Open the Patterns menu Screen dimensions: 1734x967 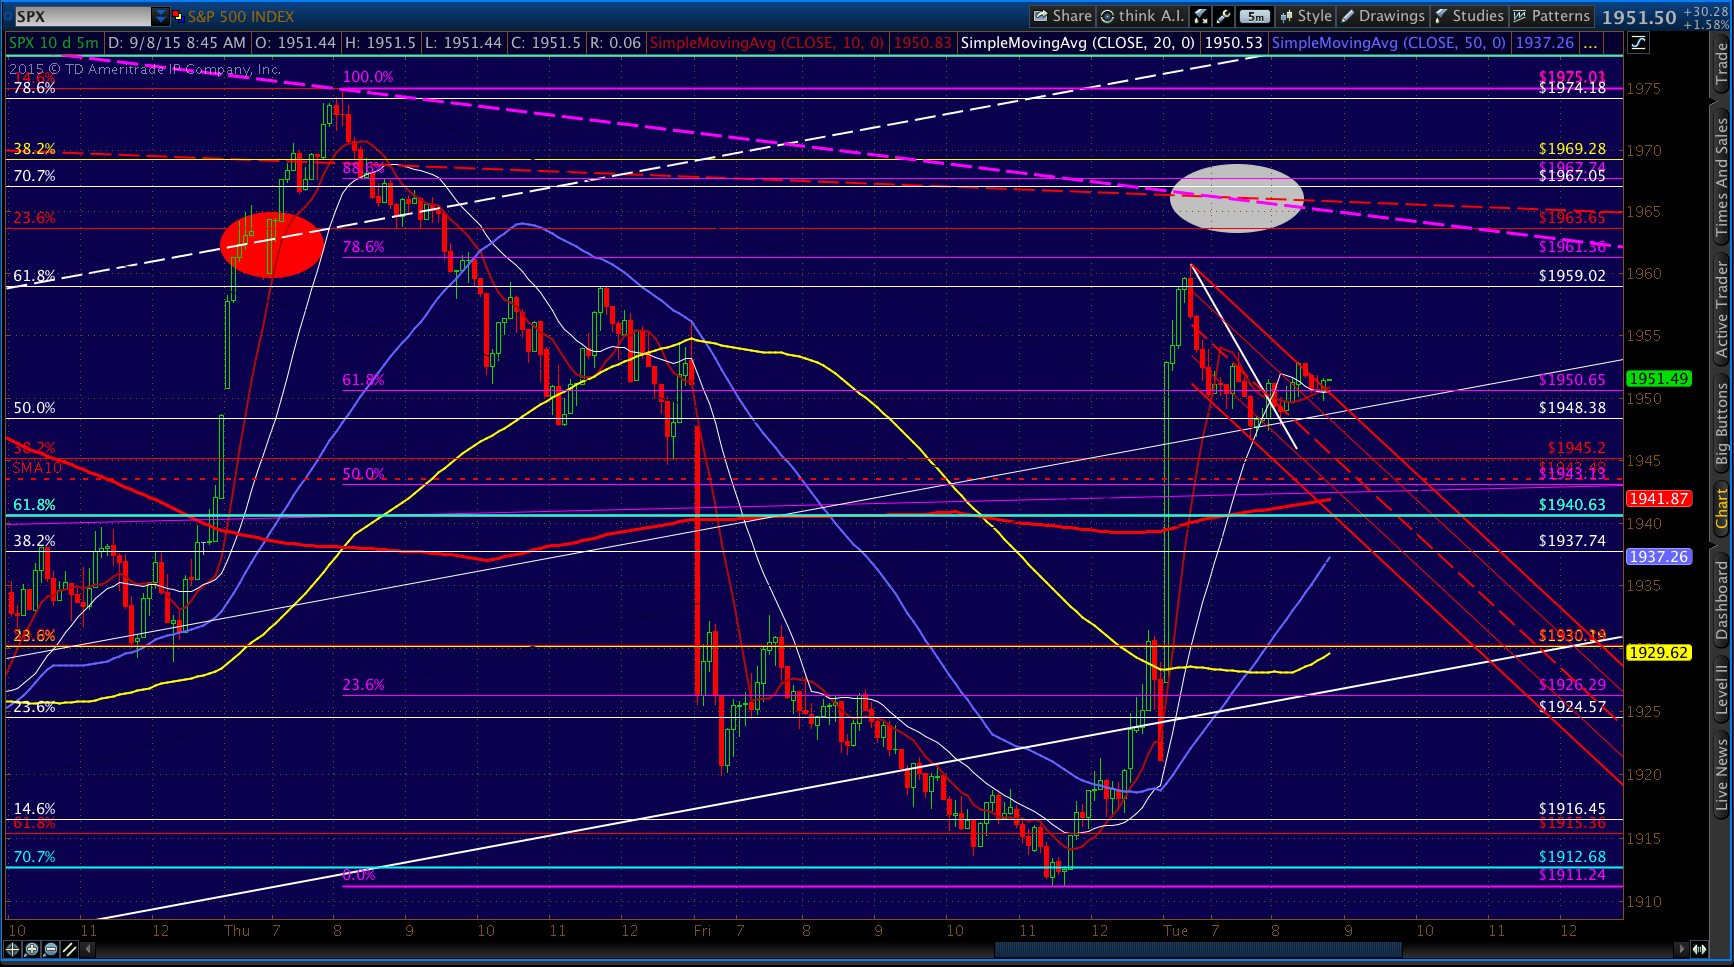click(x=1551, y=16)
